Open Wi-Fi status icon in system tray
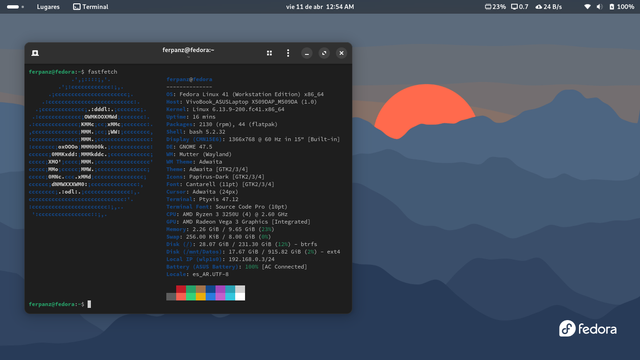The width and height of the screenshot is (640, 360). (587, 7)
